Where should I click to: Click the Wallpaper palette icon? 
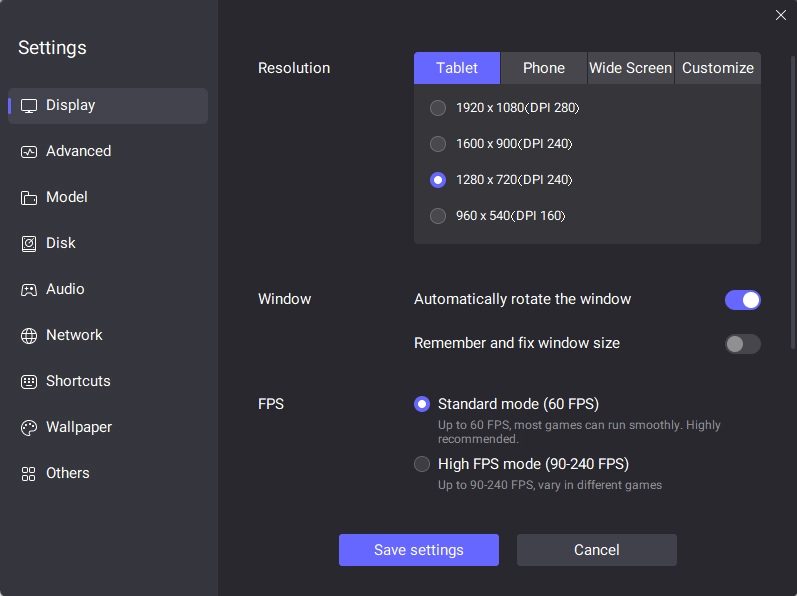point(29,428)
